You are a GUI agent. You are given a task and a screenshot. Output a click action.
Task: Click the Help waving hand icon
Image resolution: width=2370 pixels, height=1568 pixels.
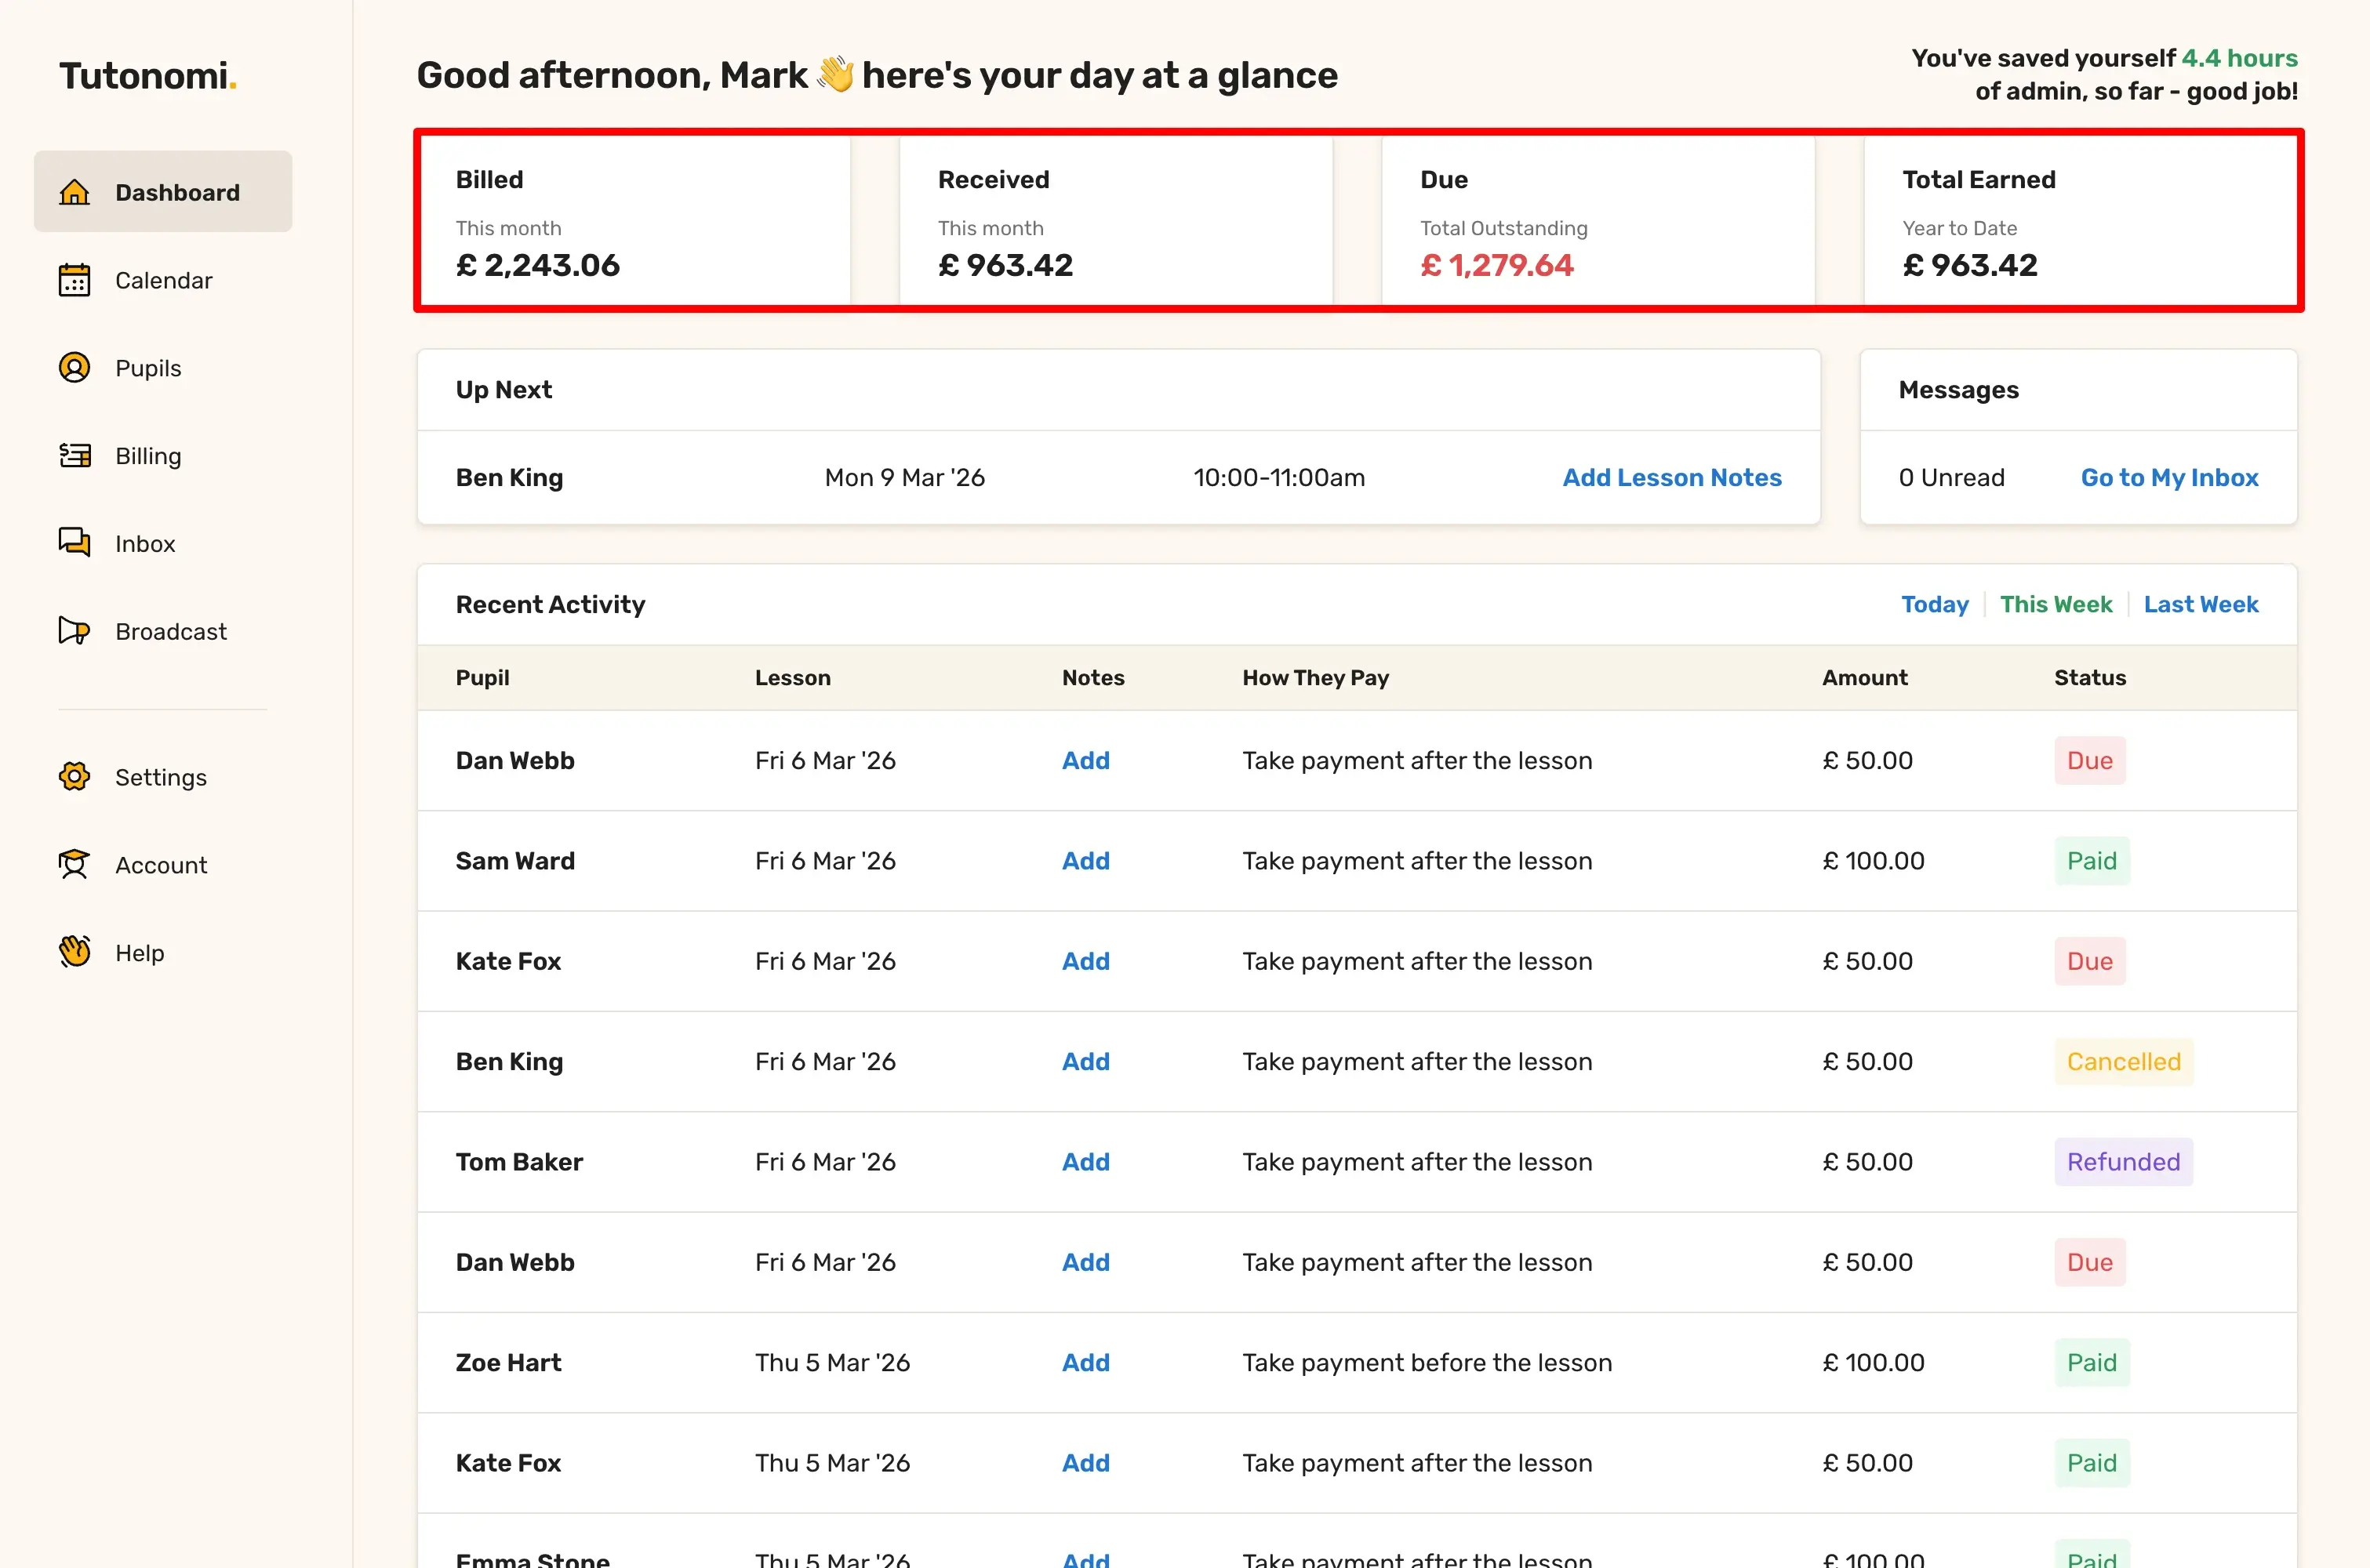pyautogui.click(x=74, y=952)
